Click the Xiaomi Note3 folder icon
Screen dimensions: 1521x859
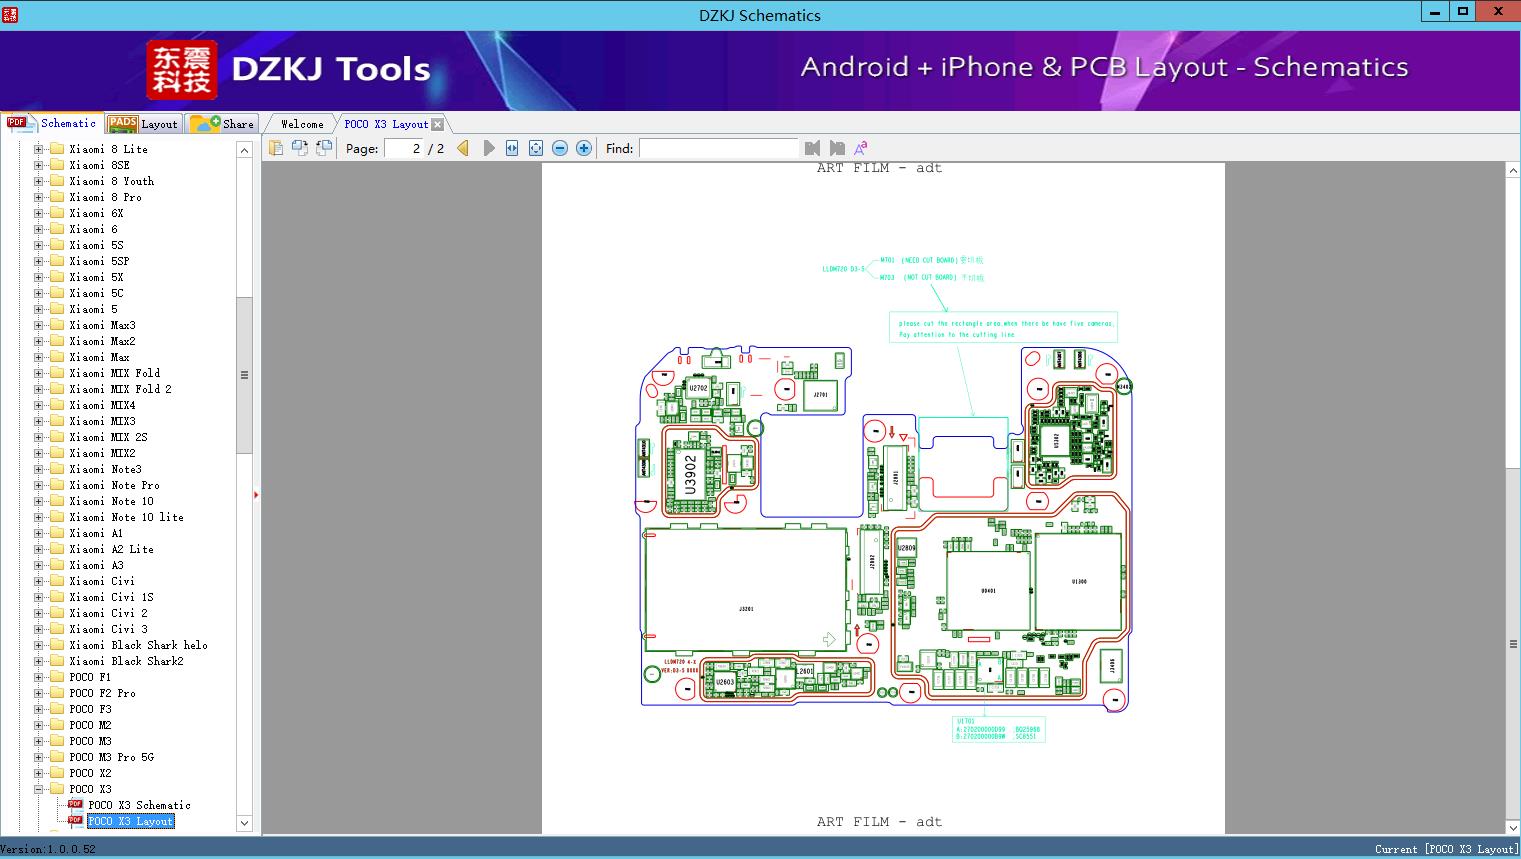tap(57, 469)
